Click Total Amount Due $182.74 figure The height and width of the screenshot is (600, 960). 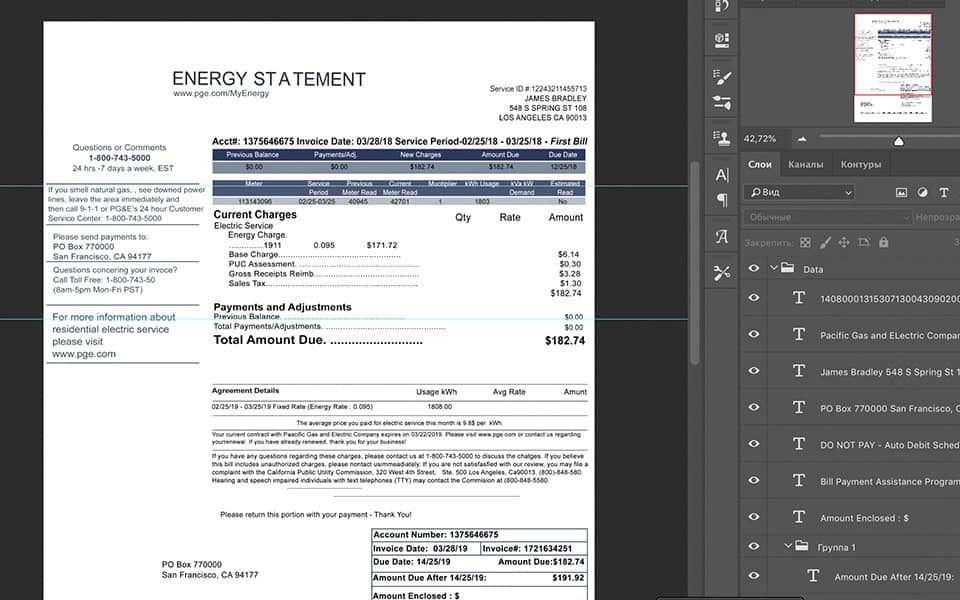click(x=564, y=340)
